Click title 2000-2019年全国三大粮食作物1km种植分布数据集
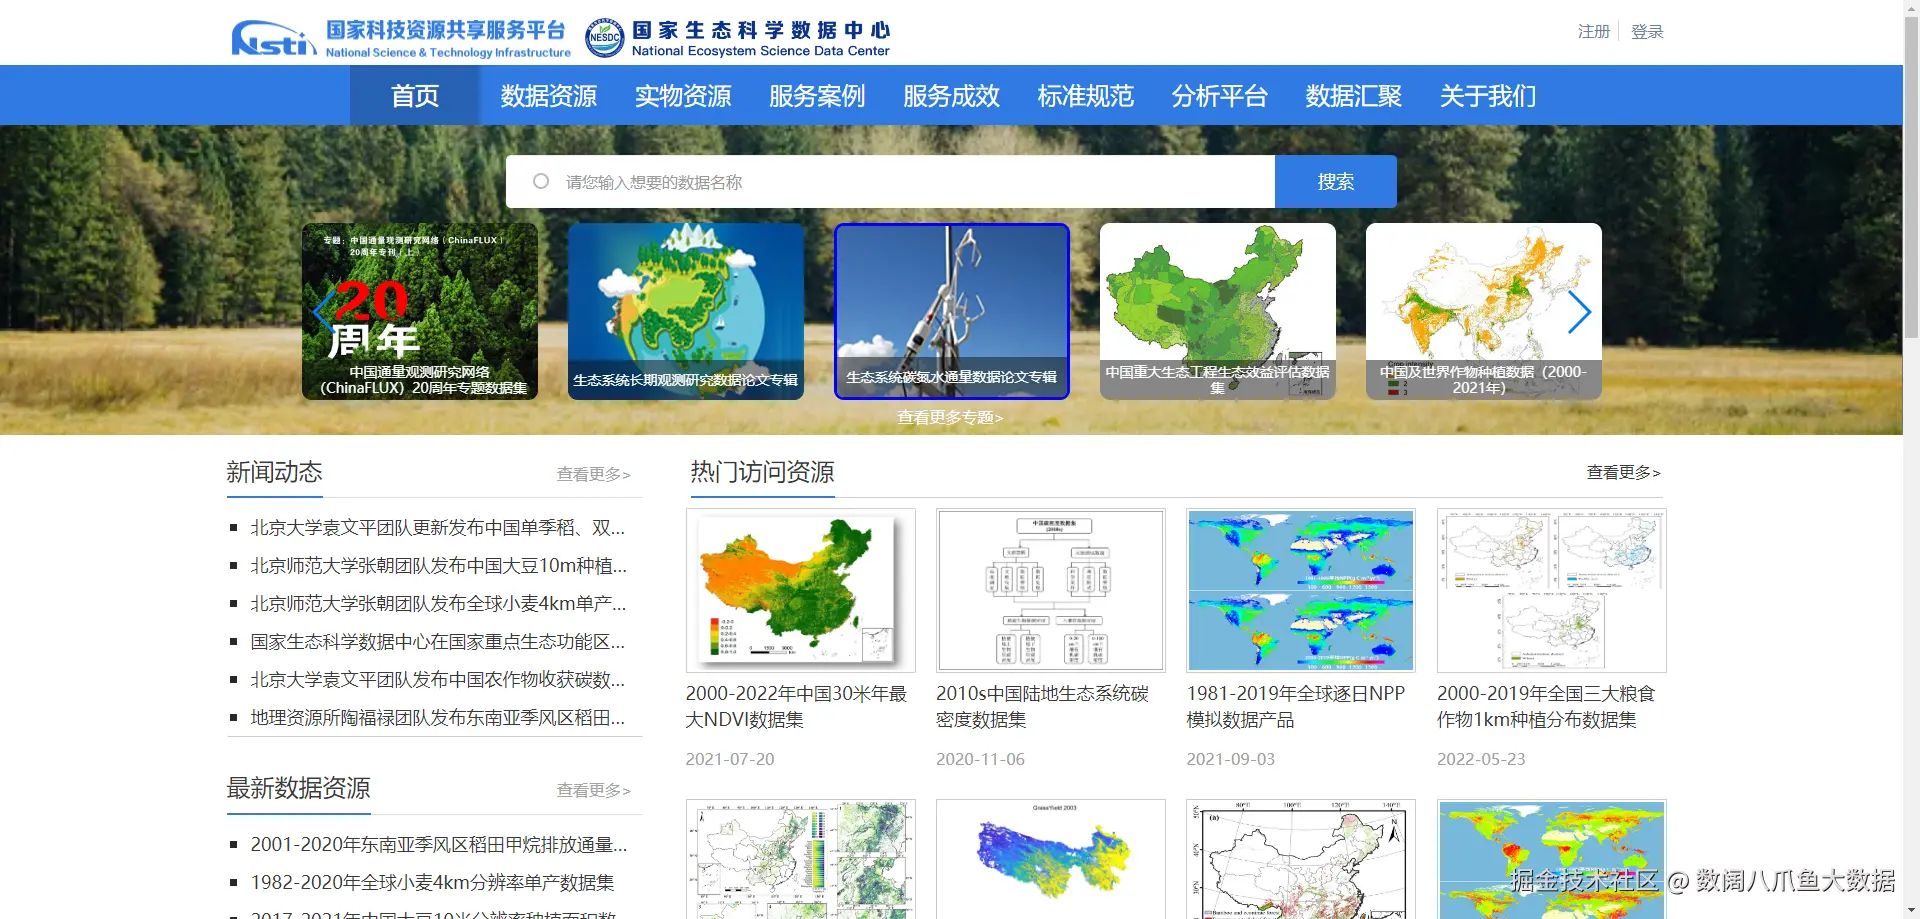The width and height of the screenshot is (1920, 919). pos(1547,707)
